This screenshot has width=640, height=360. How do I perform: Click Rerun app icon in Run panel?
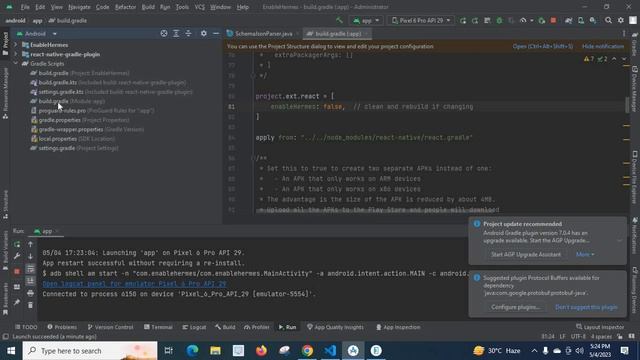[17, 244]
